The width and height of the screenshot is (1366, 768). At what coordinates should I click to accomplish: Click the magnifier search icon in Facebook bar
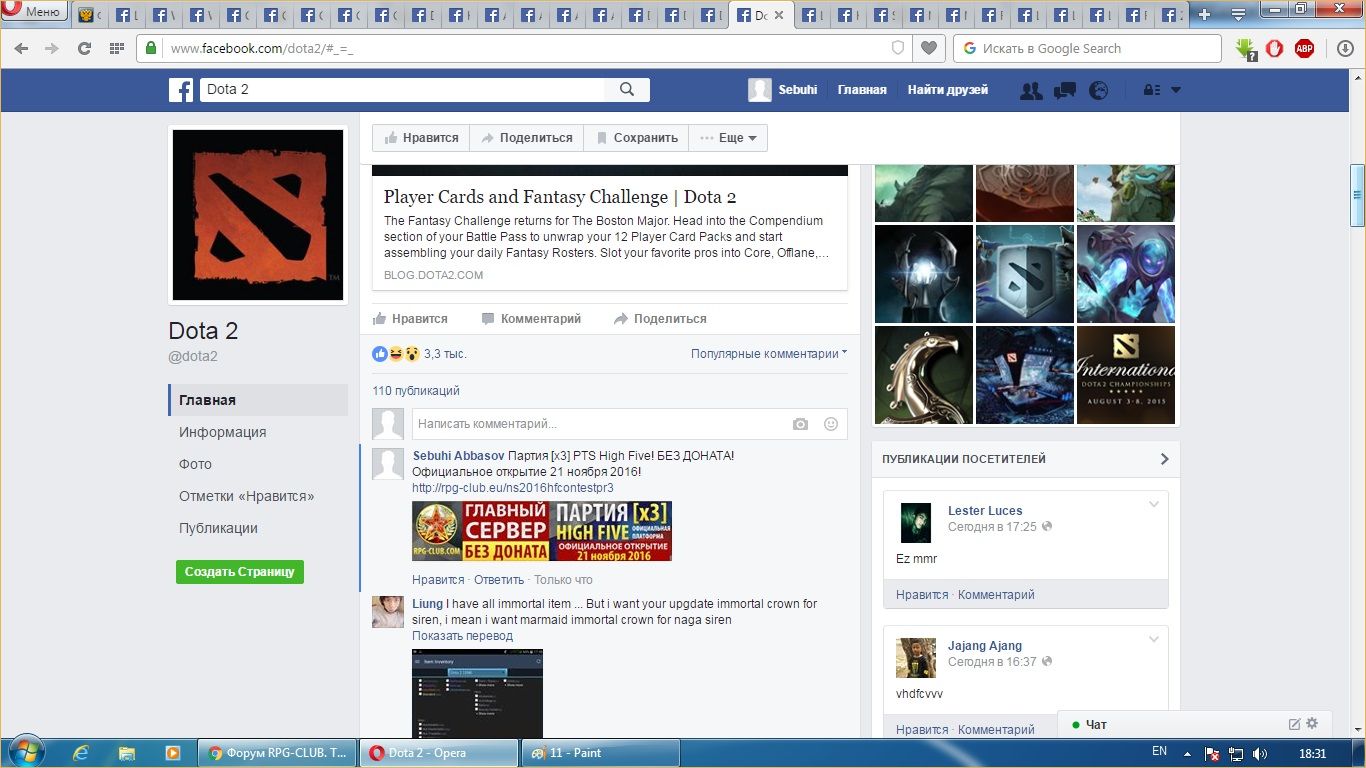(x=627, y=90)
